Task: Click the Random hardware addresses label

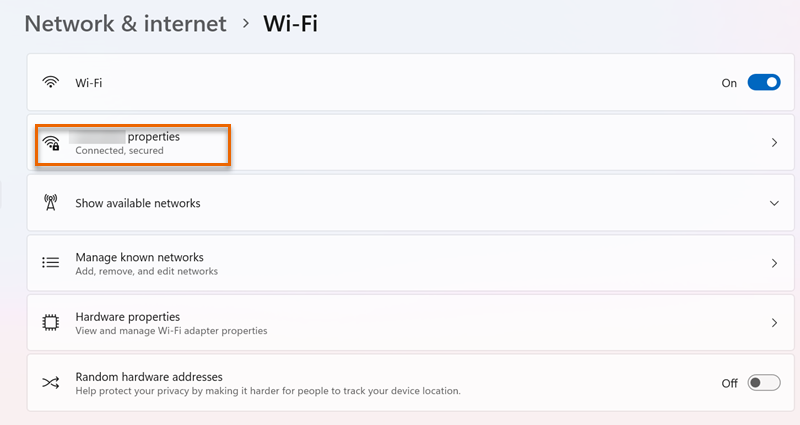Action: pos(147,377)
